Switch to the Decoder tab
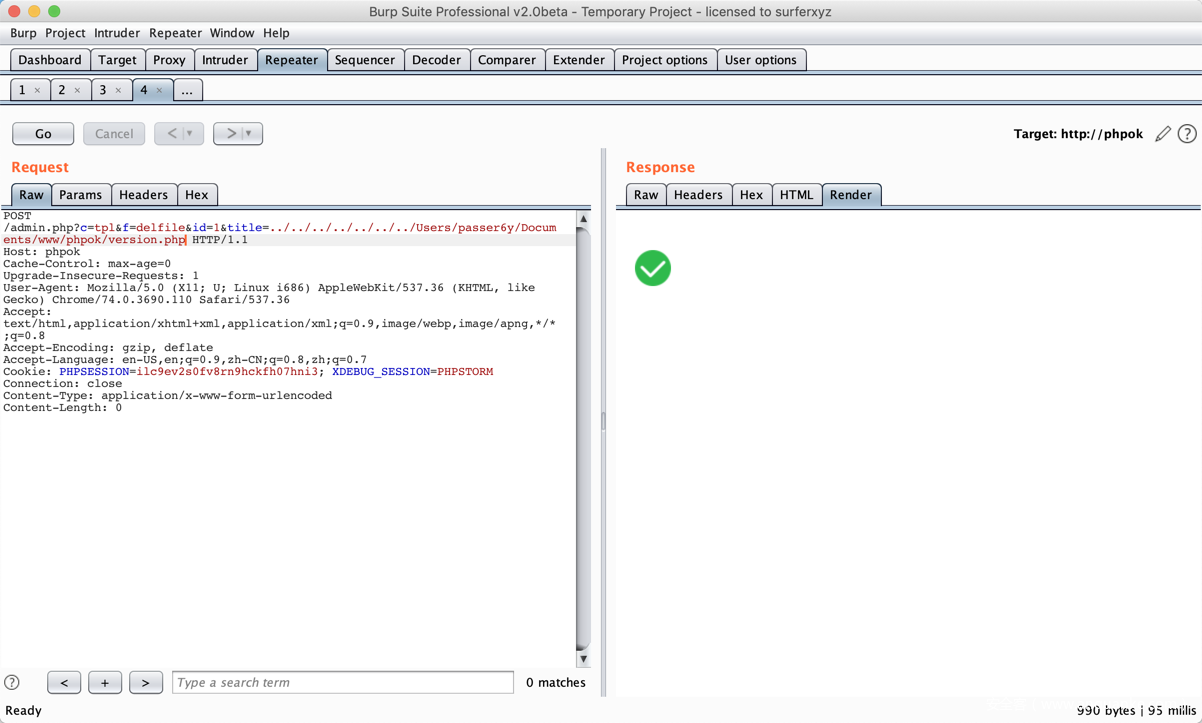Viewport: 1202px width, 723px height. (x=437, y=60)
